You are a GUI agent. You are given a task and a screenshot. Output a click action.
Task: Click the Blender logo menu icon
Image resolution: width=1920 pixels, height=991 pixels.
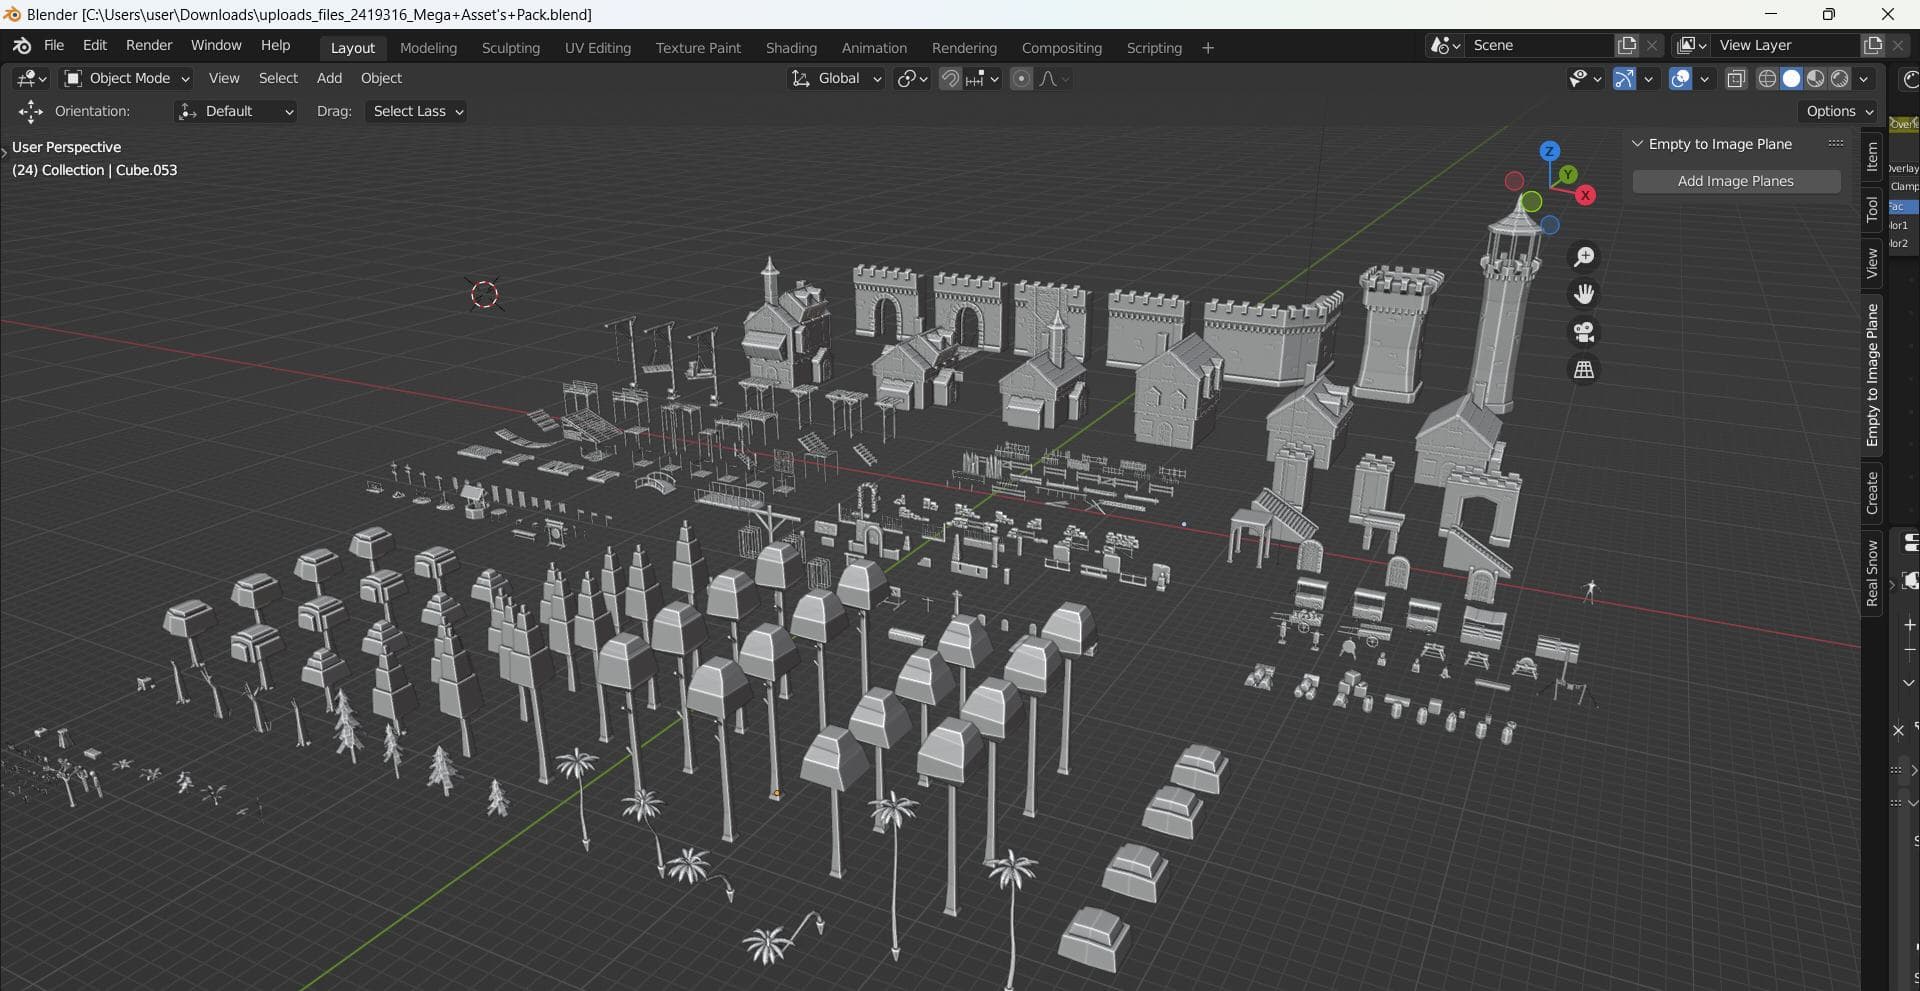[x=22, y=46]
